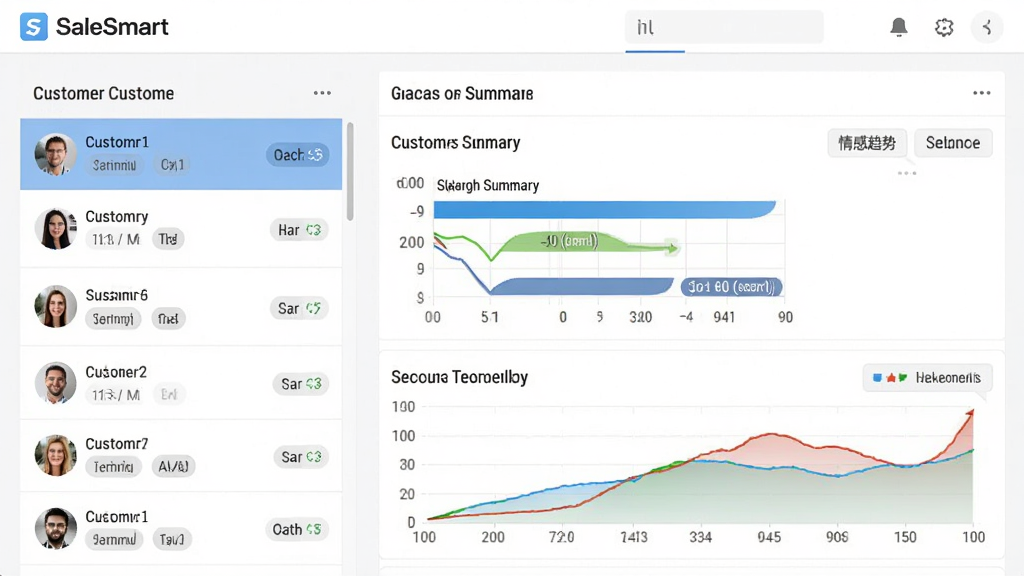Click the Serinnyi tag under Sussımr6
This screenshot has height=576, width=1024.
113,319
